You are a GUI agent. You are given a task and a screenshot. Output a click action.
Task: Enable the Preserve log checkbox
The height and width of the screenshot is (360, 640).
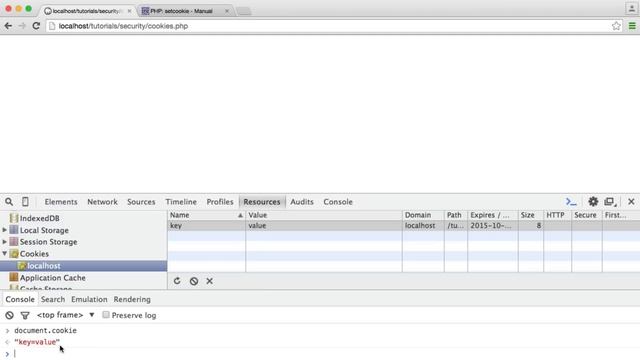(x=106, y=315)
